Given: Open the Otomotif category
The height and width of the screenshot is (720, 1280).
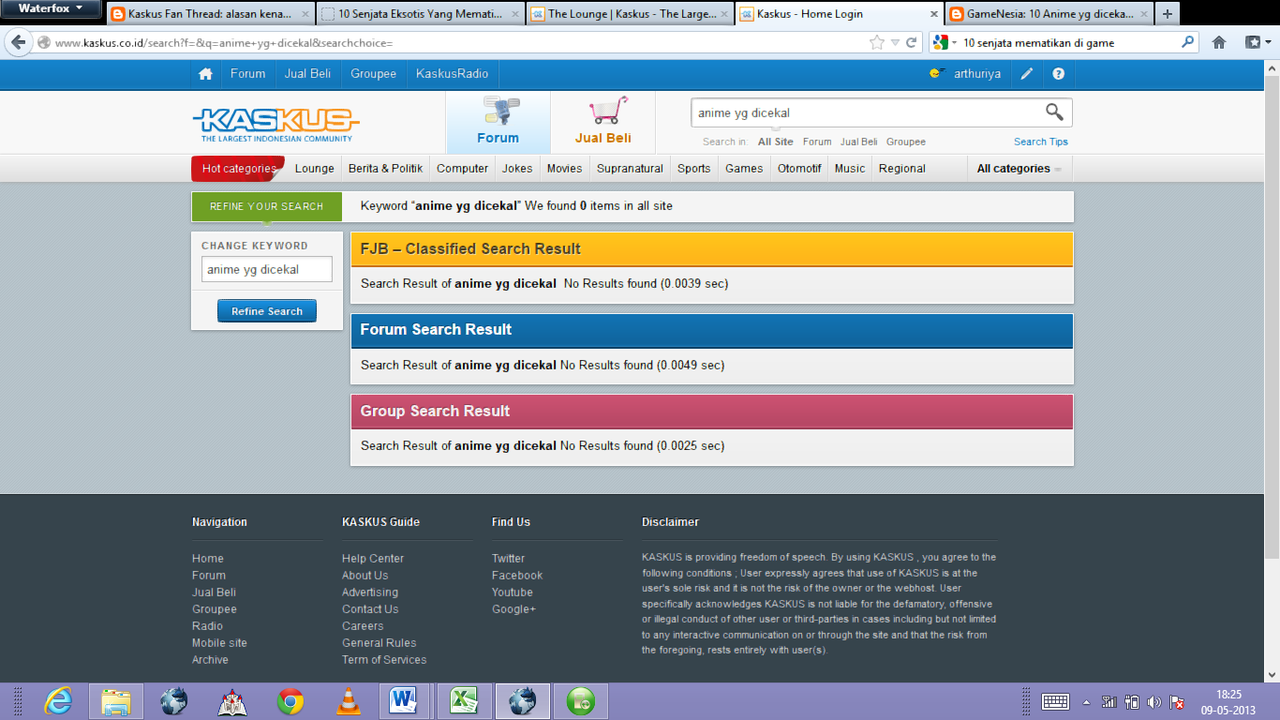Looking at the screenshot, I should click(x=799, y=168).
